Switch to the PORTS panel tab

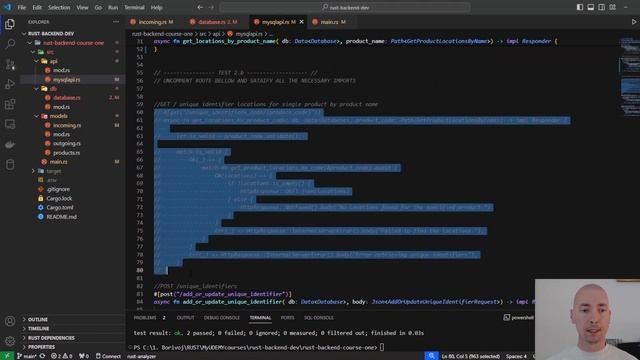coord(287,318)
